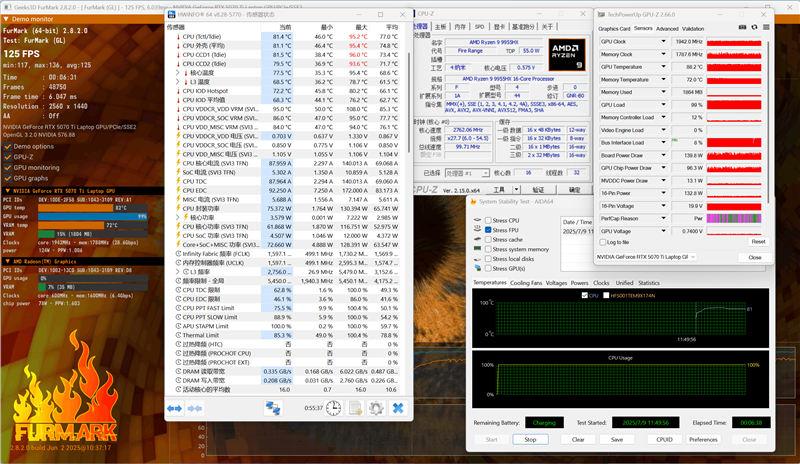The image size is (800, 464).
Task: Open CPUID button in AIDA64
Action: tap(664, 439)
